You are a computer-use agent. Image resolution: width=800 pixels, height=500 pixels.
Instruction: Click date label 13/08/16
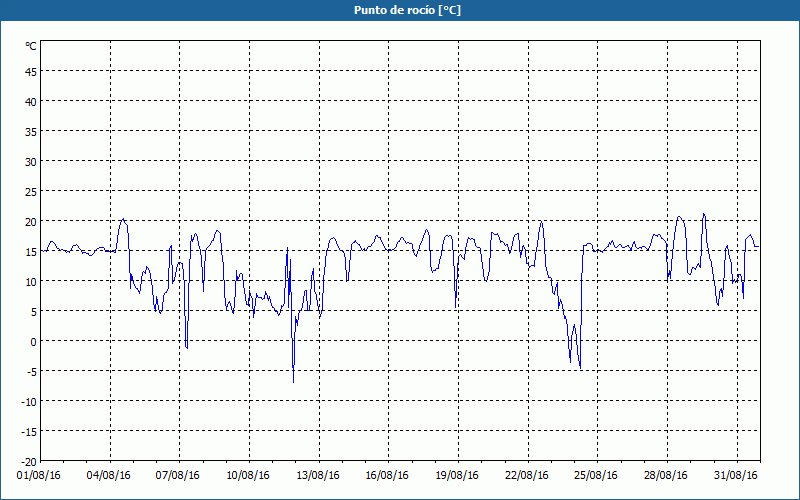point(318,476)
